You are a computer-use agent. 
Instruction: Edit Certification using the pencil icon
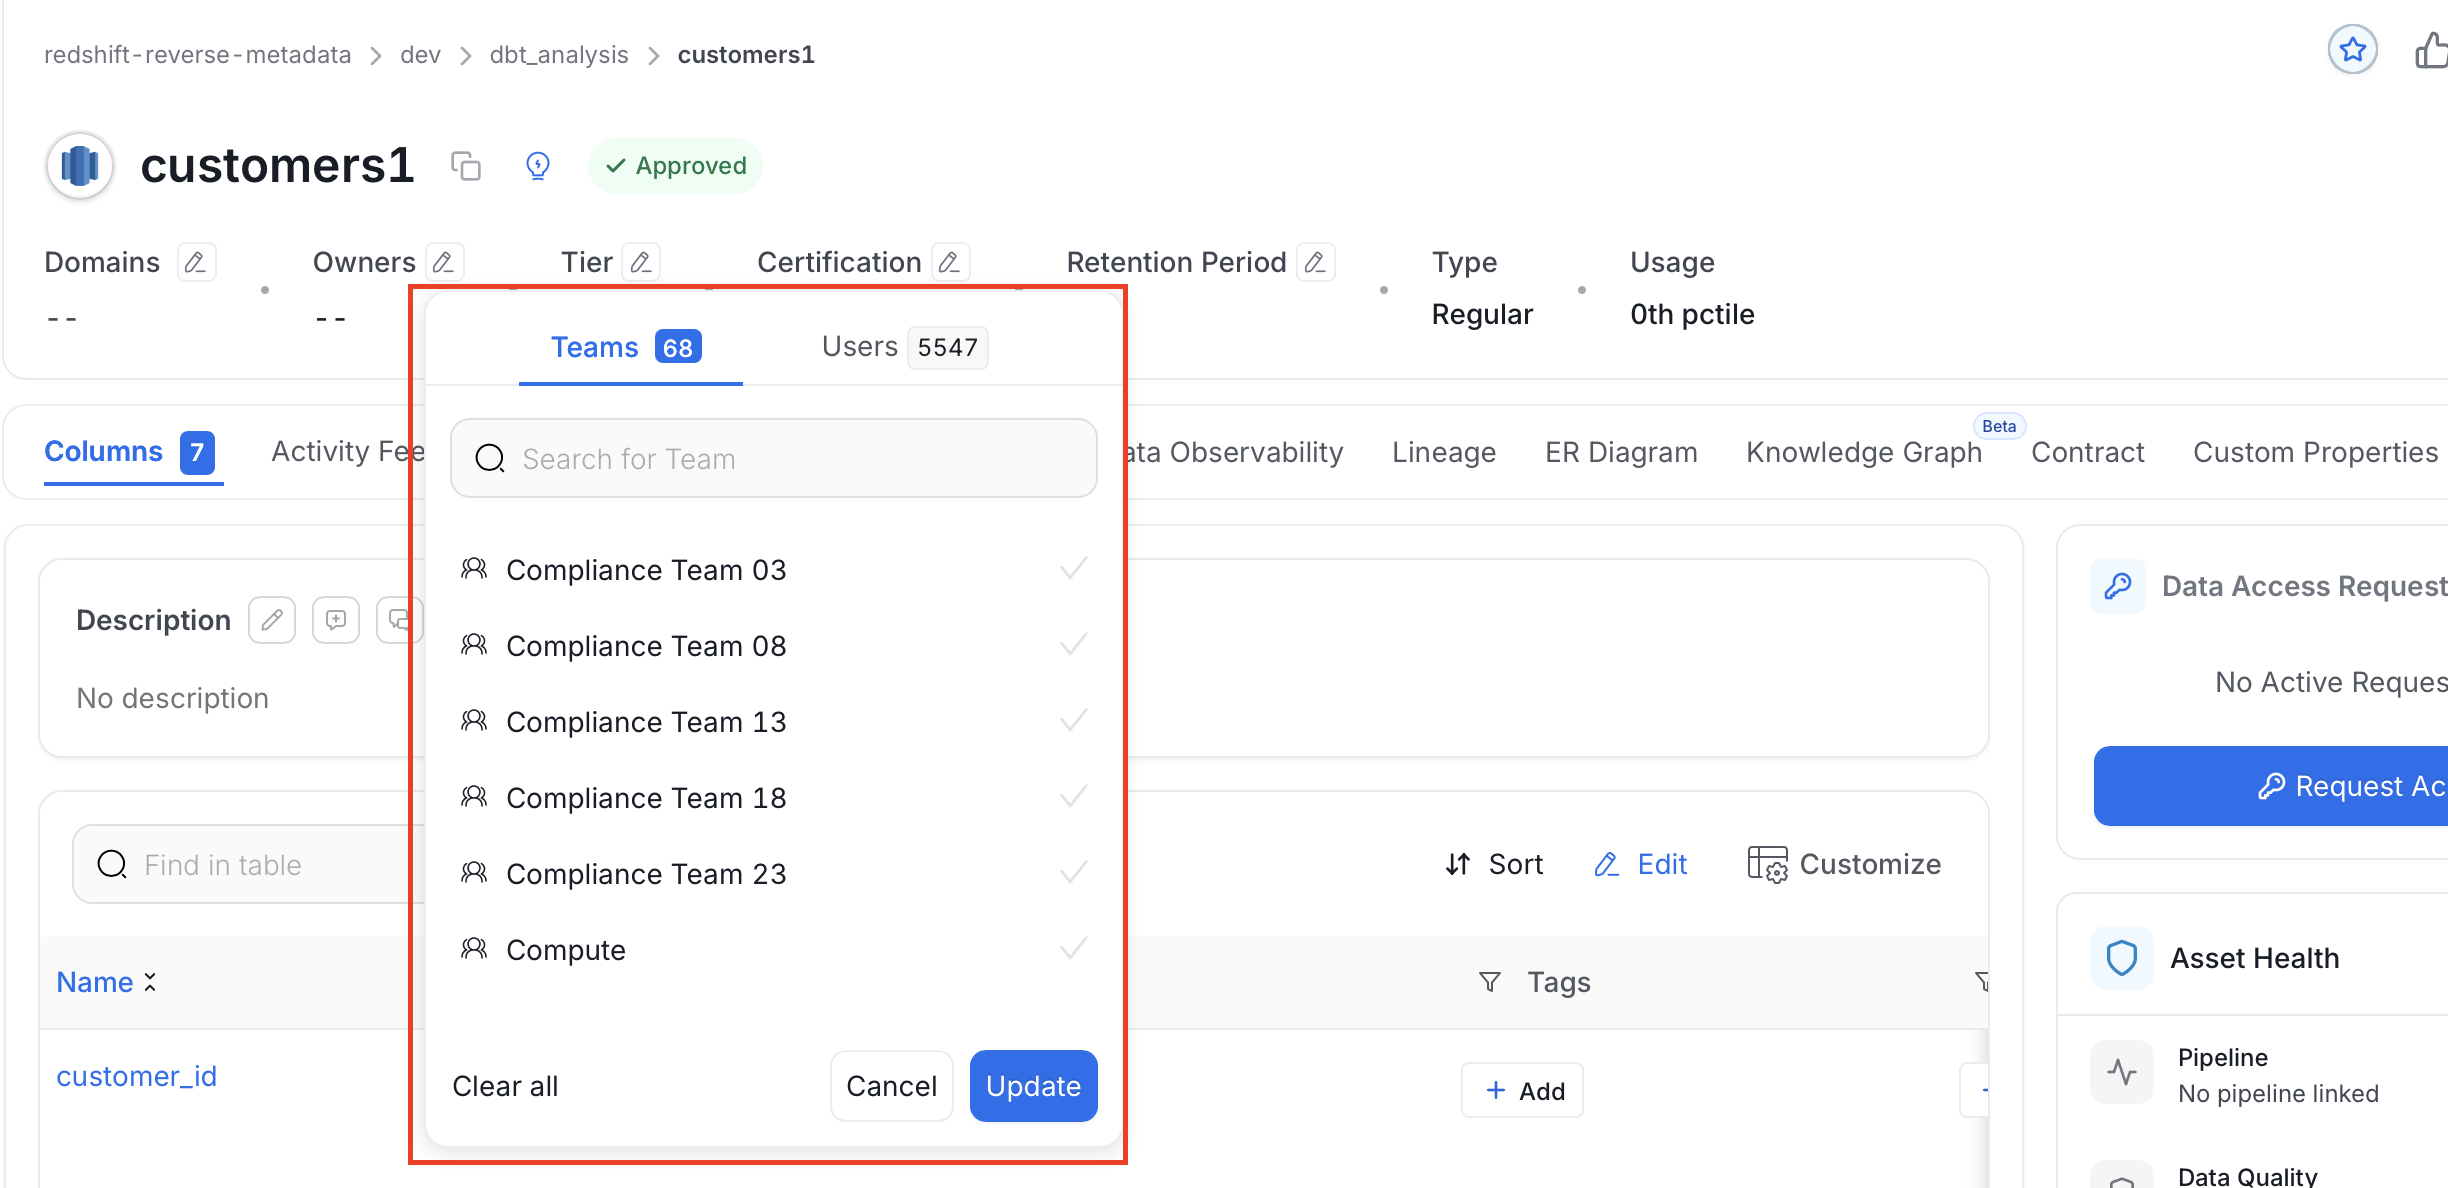point(950,262)
